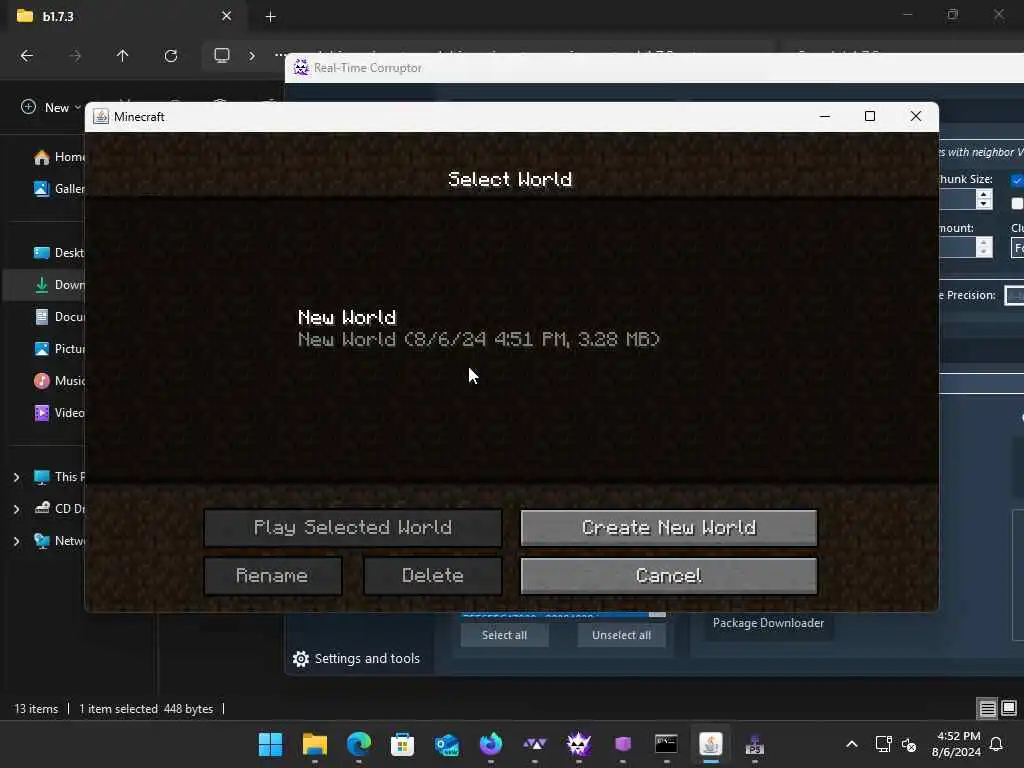Open Videos in Explorer sidebar
1024x768 pixels.
[59, 413]
